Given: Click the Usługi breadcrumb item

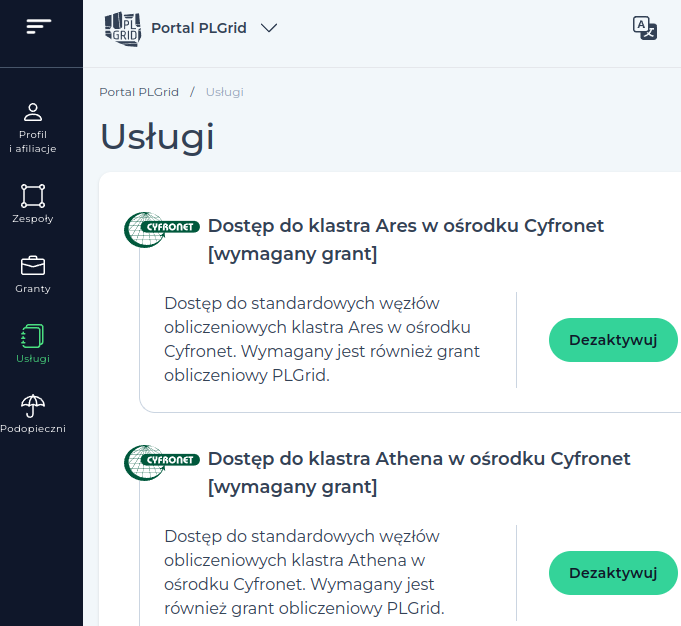Looking at the screenshot, I should tap(225, 92).
